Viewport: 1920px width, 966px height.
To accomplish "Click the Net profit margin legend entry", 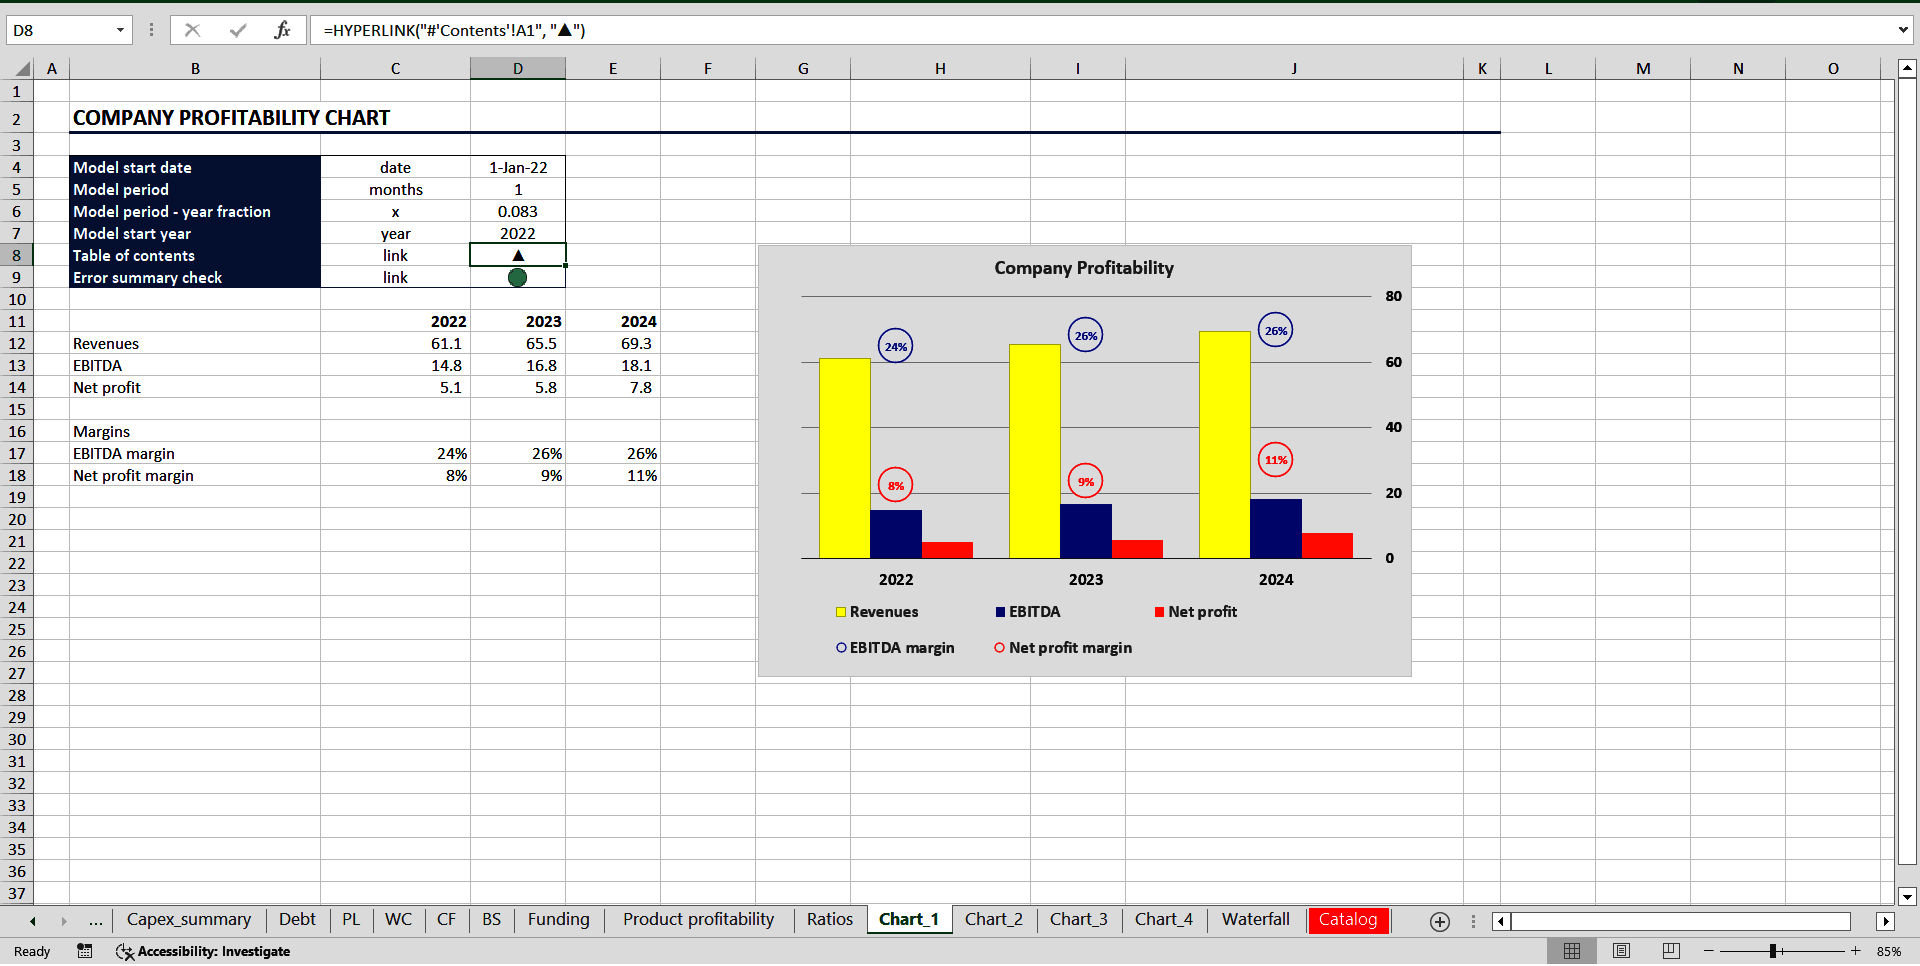I will pyautogui.click(x=1063, y=648).
